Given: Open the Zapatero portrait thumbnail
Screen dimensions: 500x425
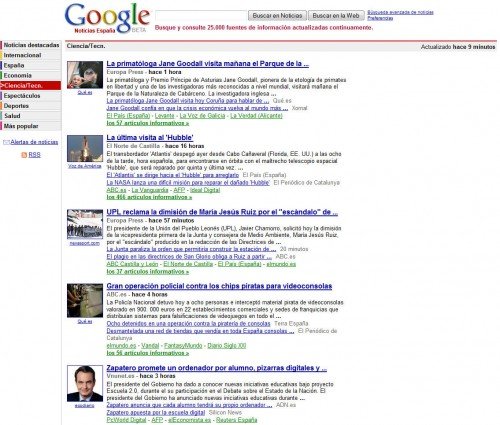Looking at the screenshot, I should point(85,383).
